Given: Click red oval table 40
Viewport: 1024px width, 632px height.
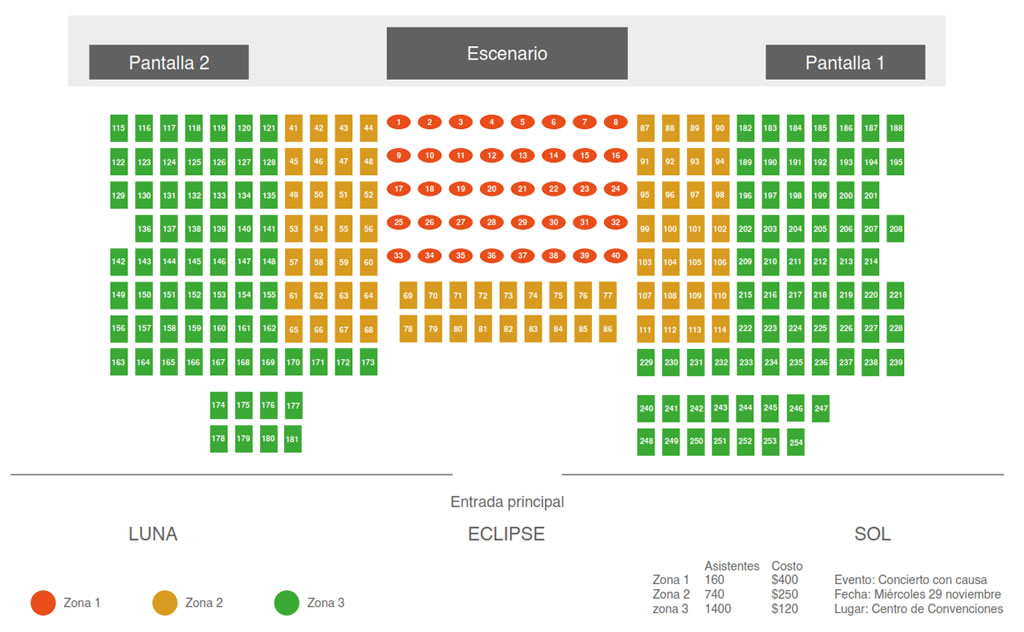Looking at the screenshot, I should pyautogui.click(x=616, y=256).
